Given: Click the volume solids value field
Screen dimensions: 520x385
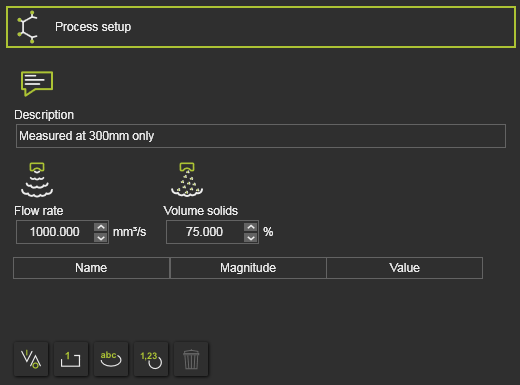Looking at the screenshot, I should pyautogui.click(x=205, y=232).
